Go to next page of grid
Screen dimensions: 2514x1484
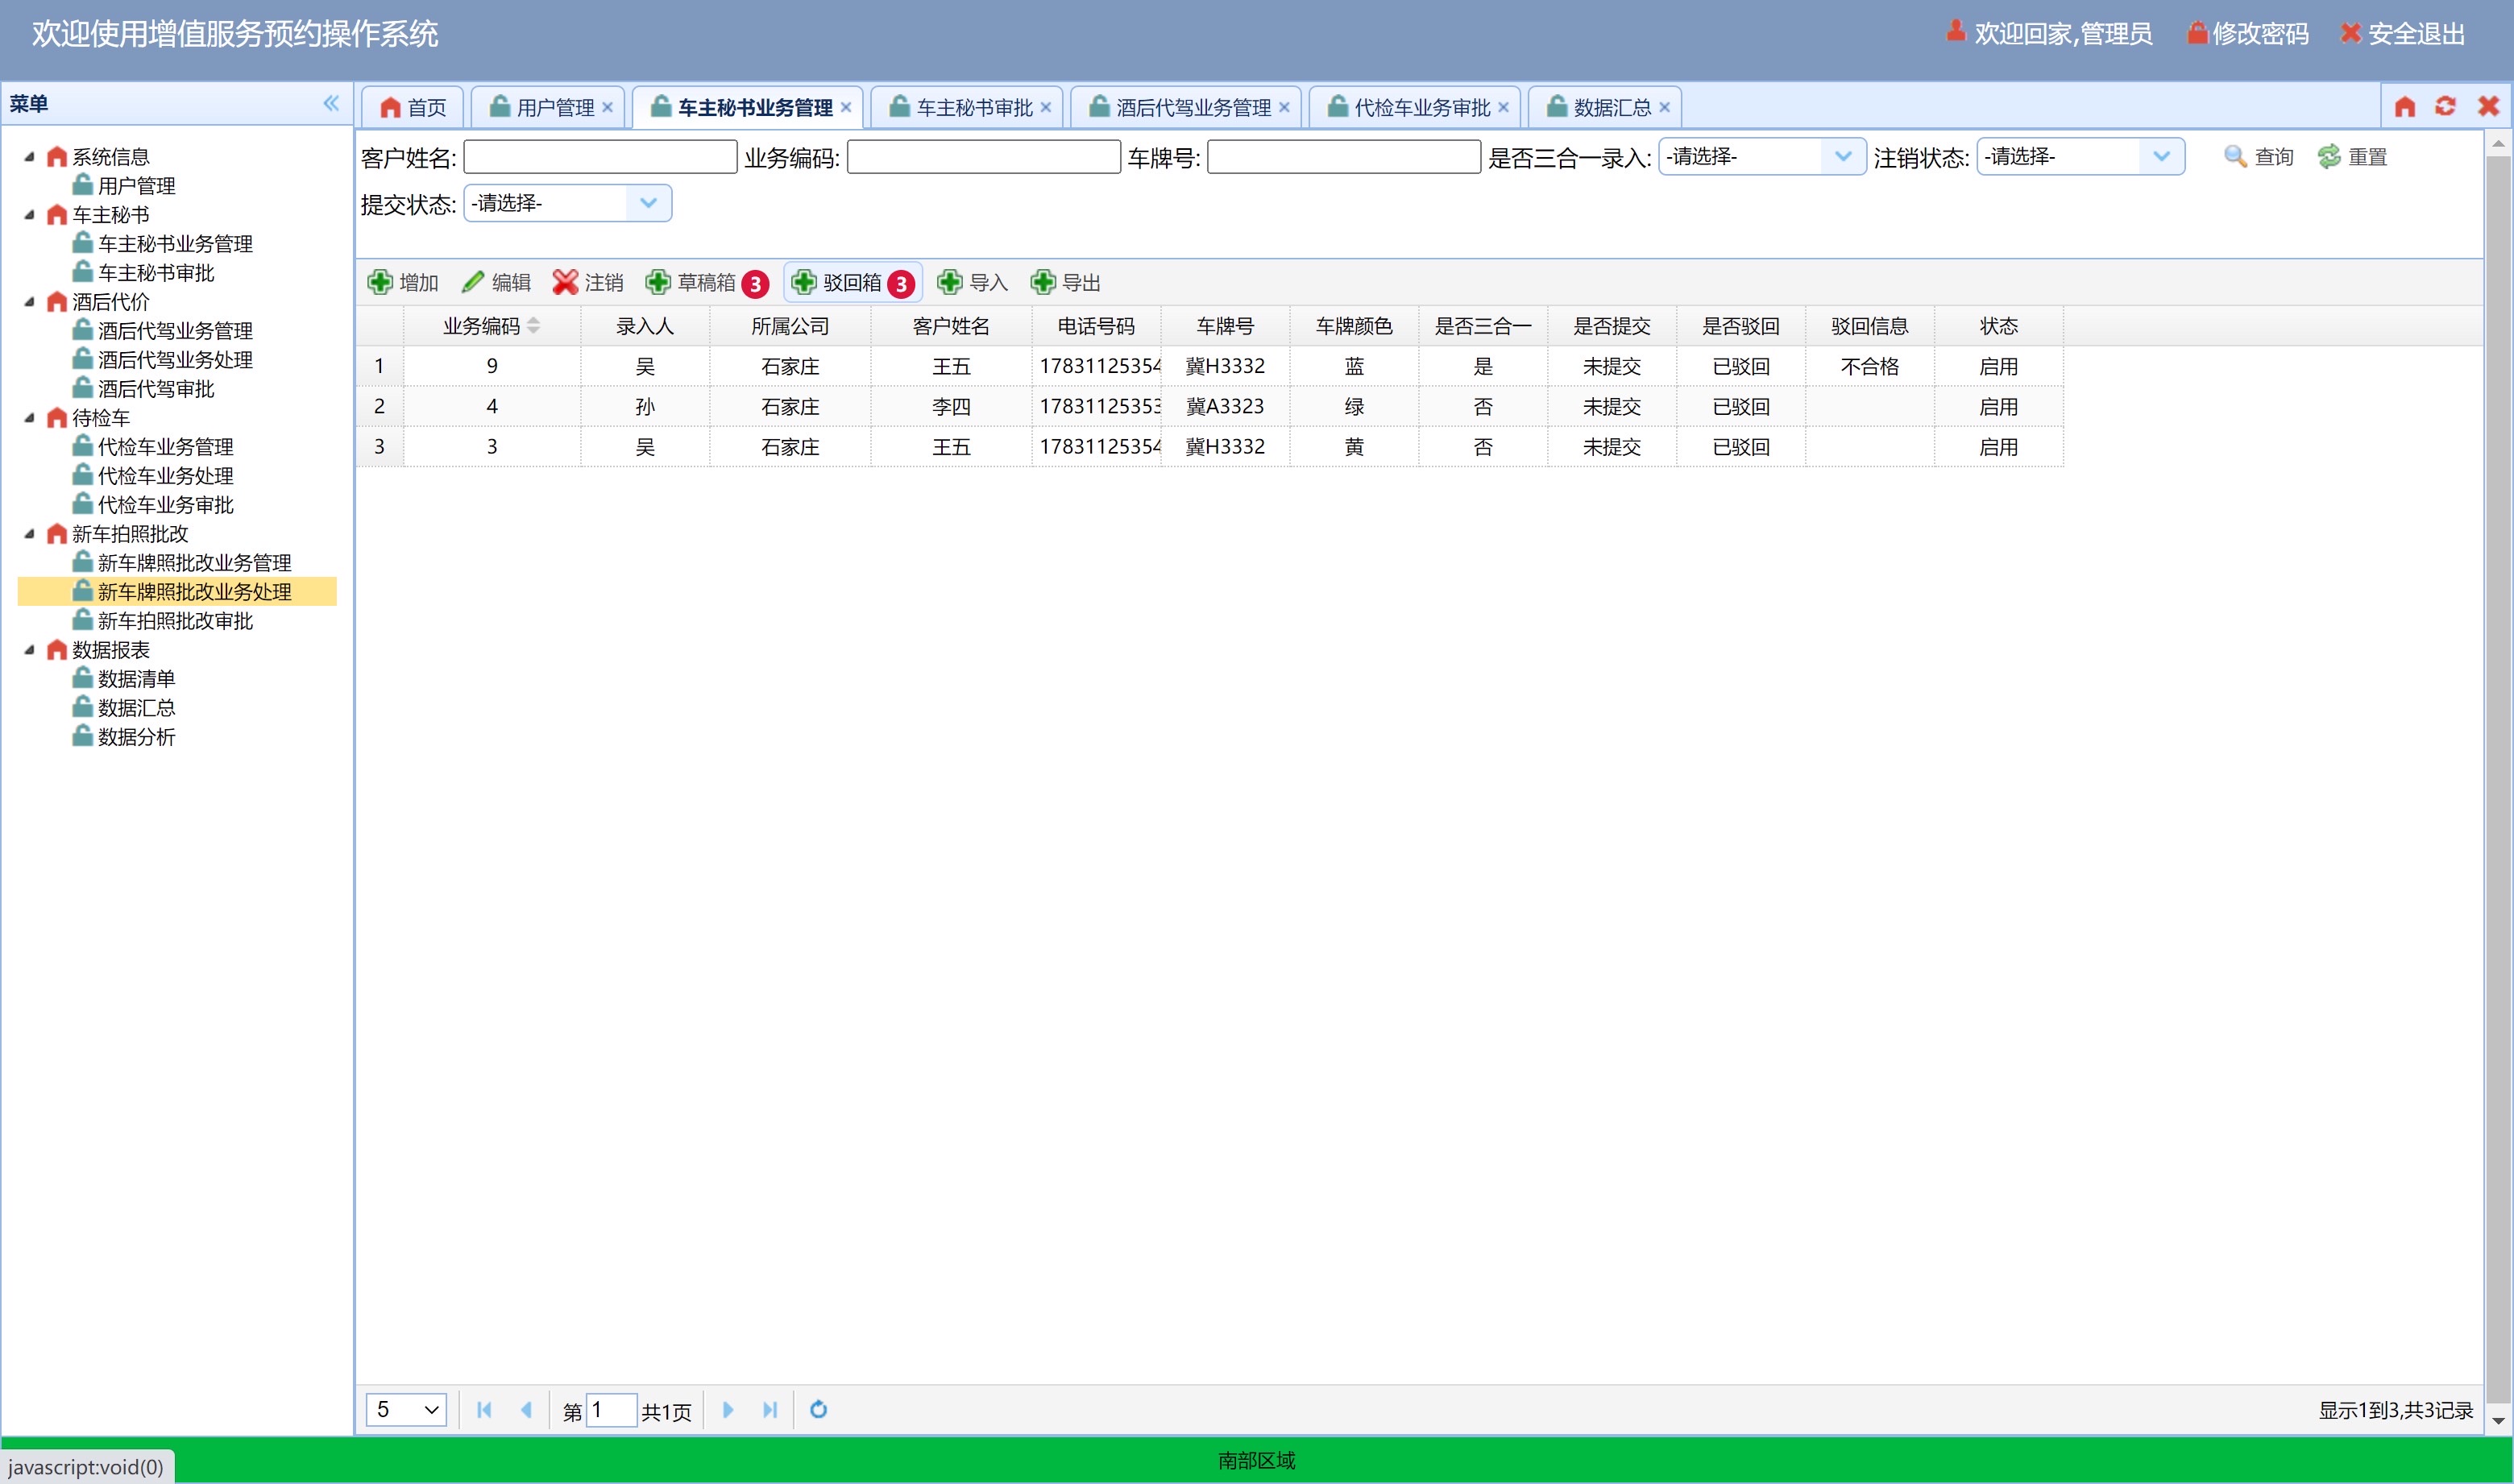(x=728, y=1409)
